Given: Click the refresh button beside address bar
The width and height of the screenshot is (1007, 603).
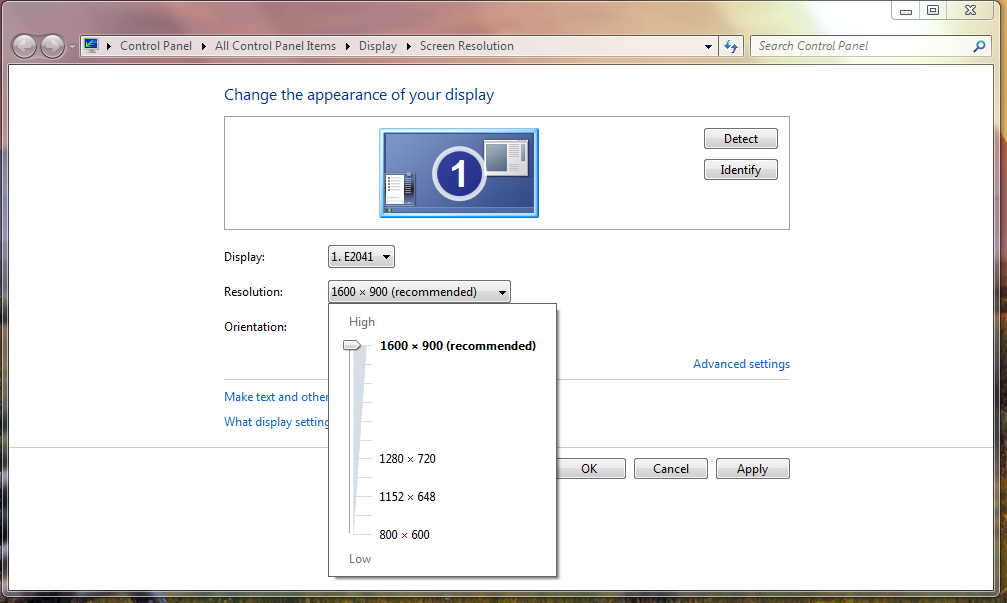Looking at the screenshot, I should tap(731, 46).
